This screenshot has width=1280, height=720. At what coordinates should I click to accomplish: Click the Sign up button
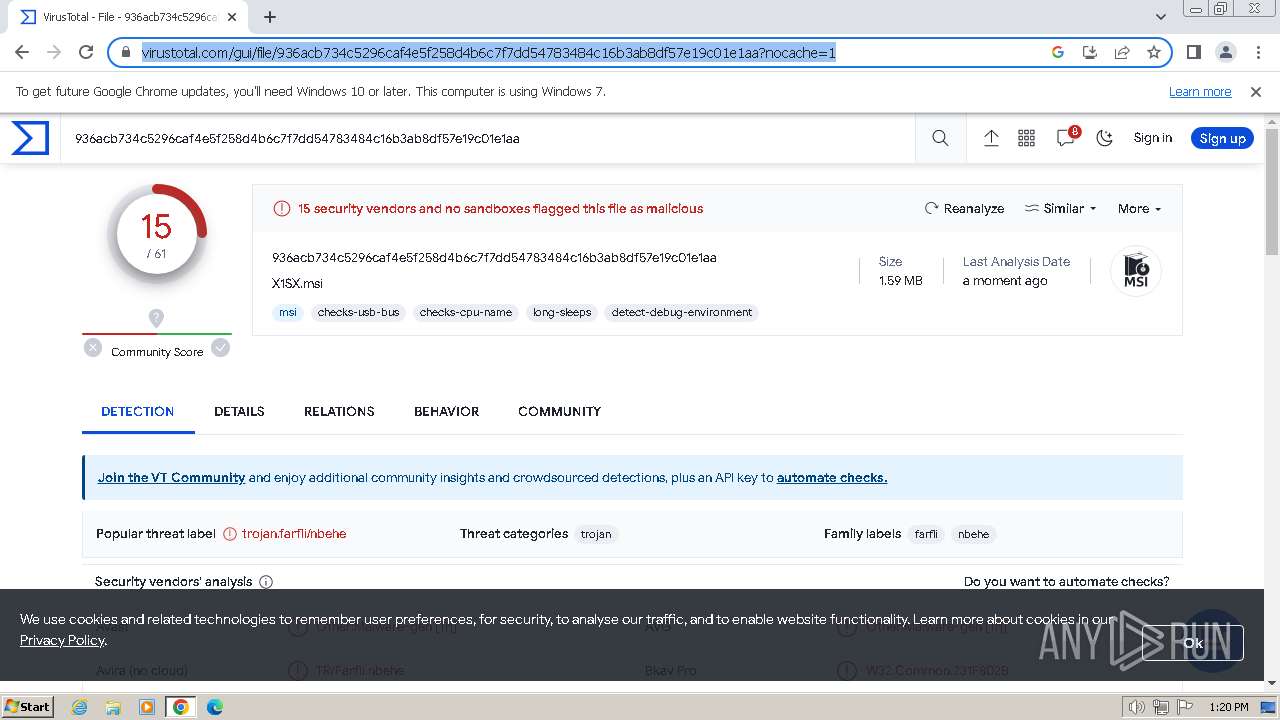tap(1222, 138)
